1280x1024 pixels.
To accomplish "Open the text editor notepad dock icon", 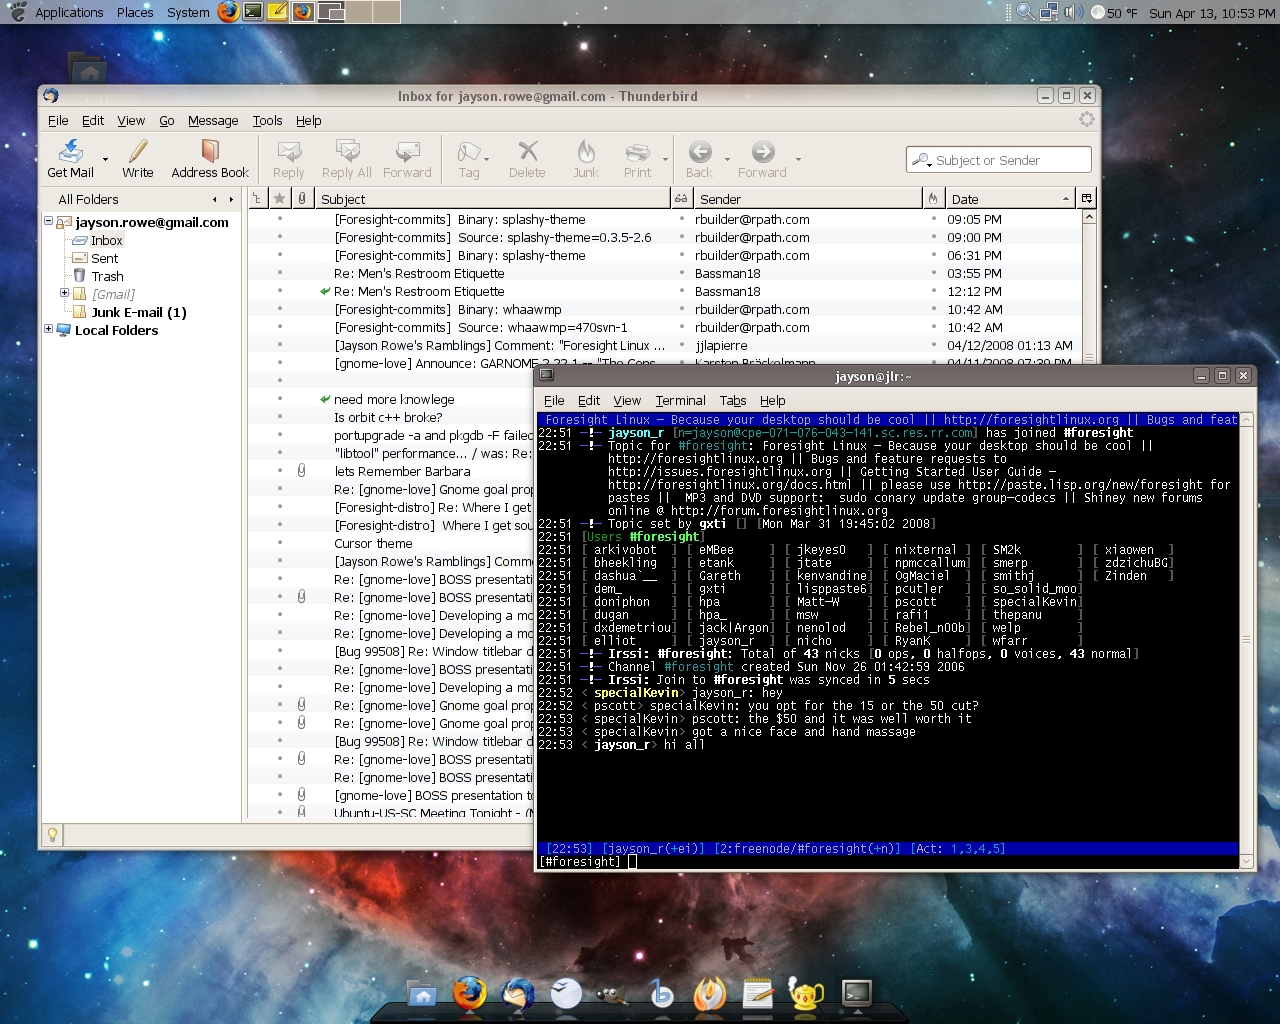I will tap(758, 993).
